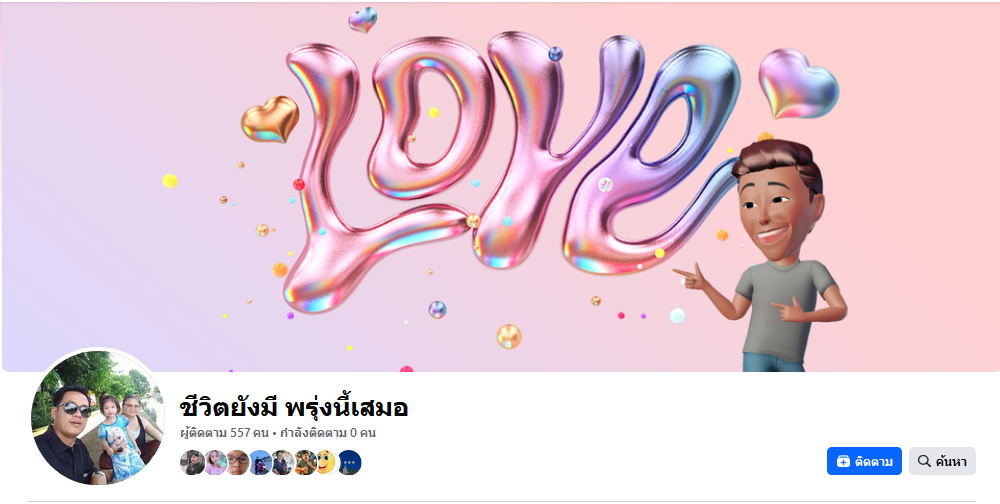1000x504 pixels.
Task: Open the circular profile picture
Action: point(98,417)
